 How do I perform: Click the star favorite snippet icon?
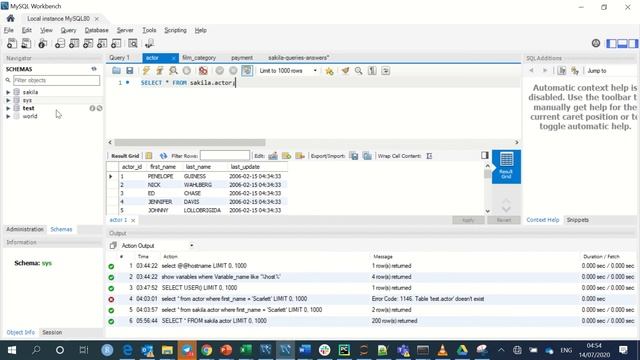point(329,71)
